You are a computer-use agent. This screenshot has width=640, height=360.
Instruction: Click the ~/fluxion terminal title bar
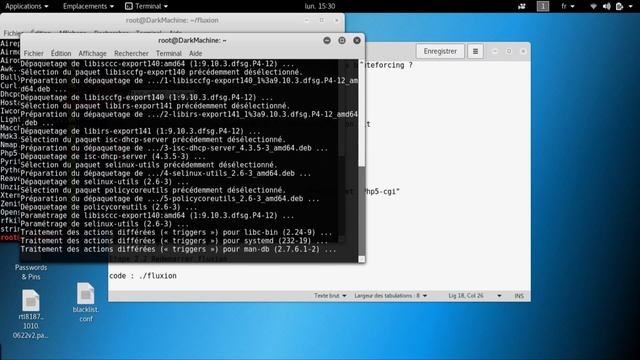(172, 20)
